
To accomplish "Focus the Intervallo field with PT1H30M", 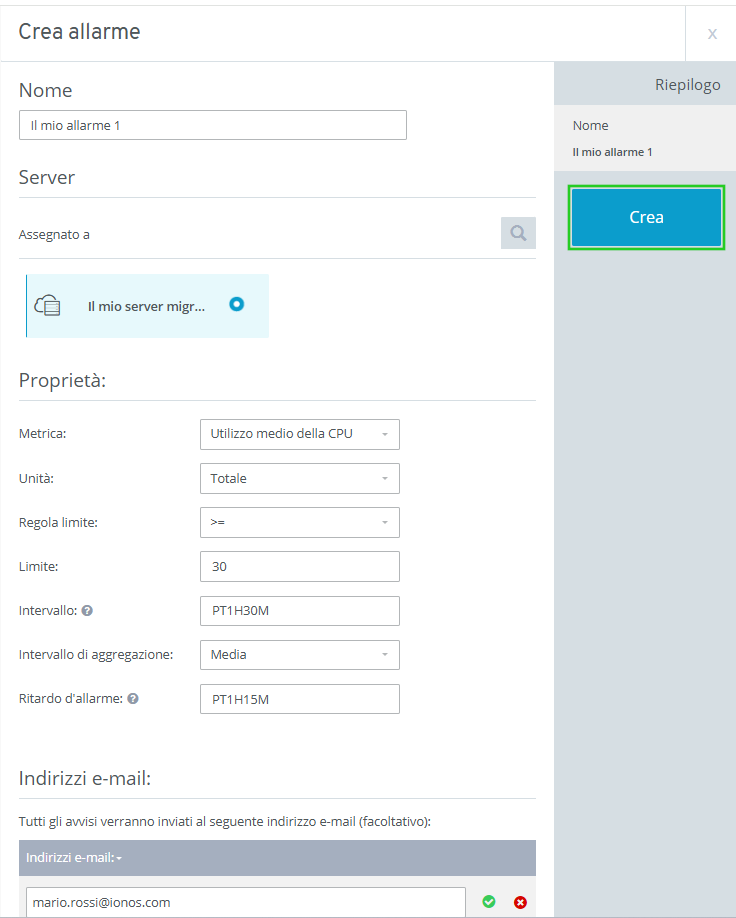I will point(299,611).
